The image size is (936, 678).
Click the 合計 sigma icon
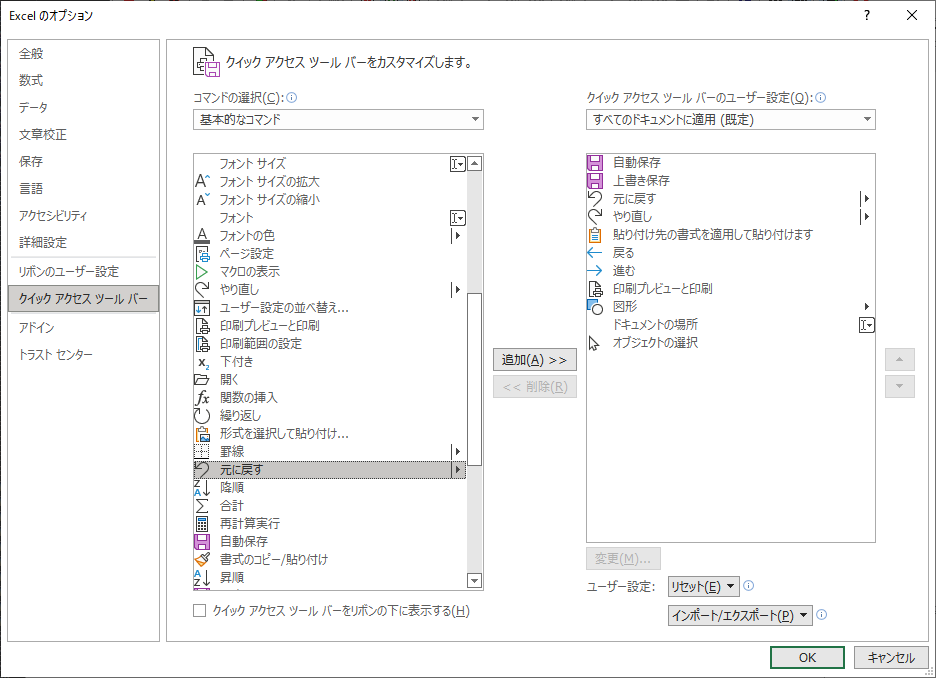(x=202, y=506)
